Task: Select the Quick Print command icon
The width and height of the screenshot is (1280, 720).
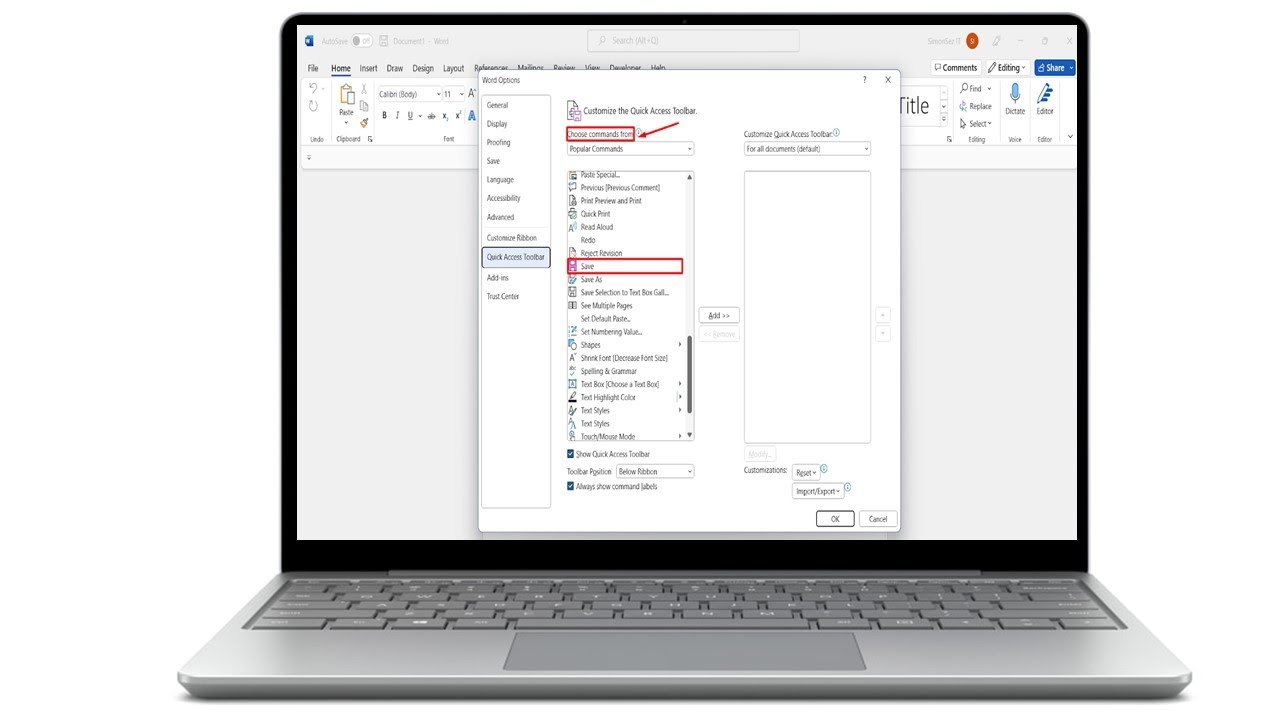Action: 573,214
